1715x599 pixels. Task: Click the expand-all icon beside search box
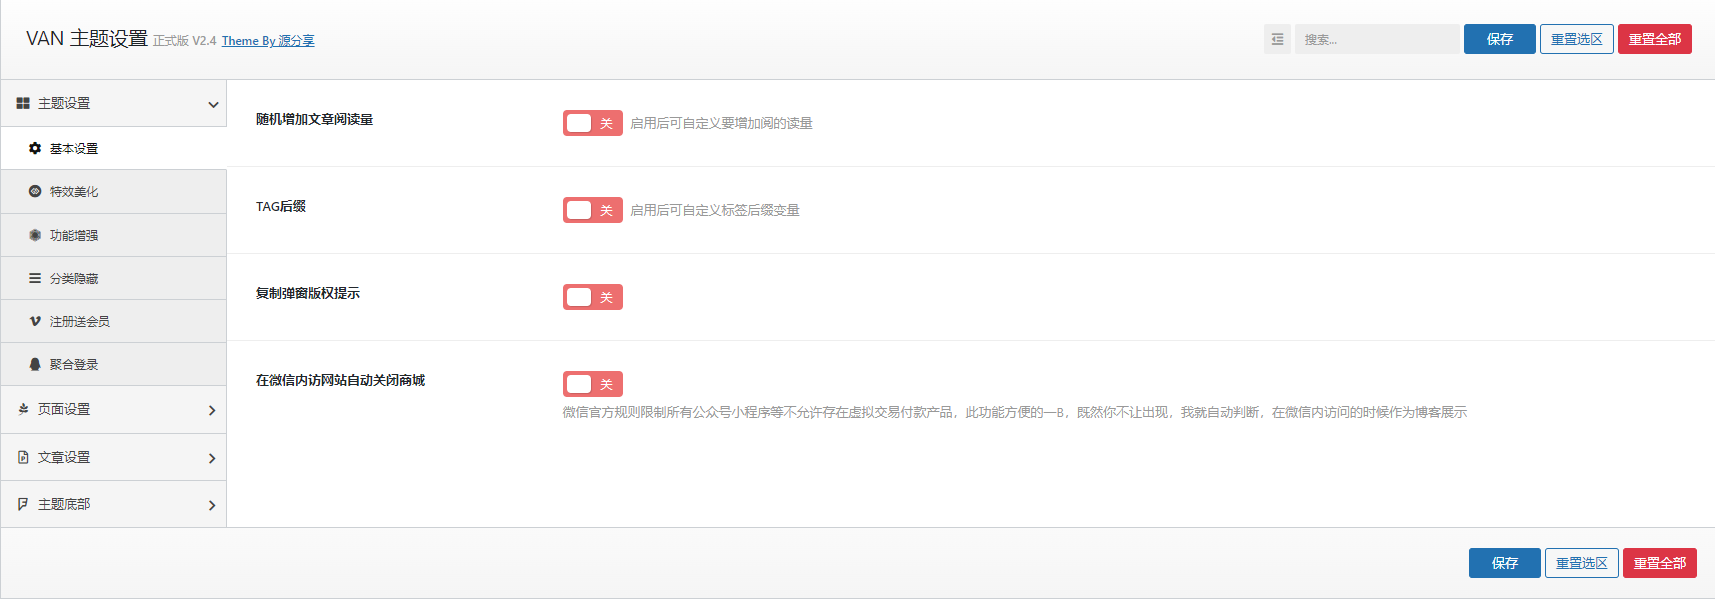click(x=1277, y=39)
